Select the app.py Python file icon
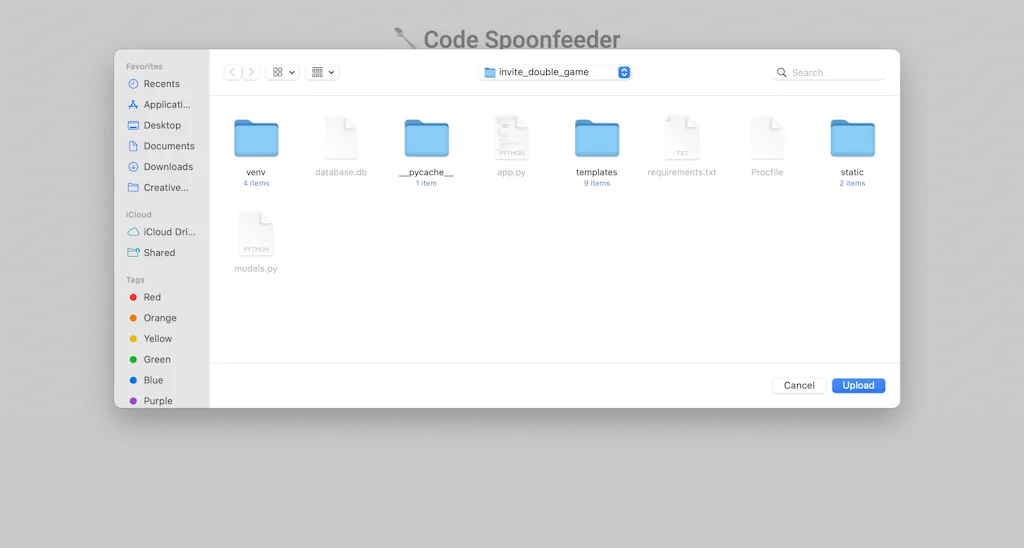Screen dimensions: 1024x548 click(511, 138)
